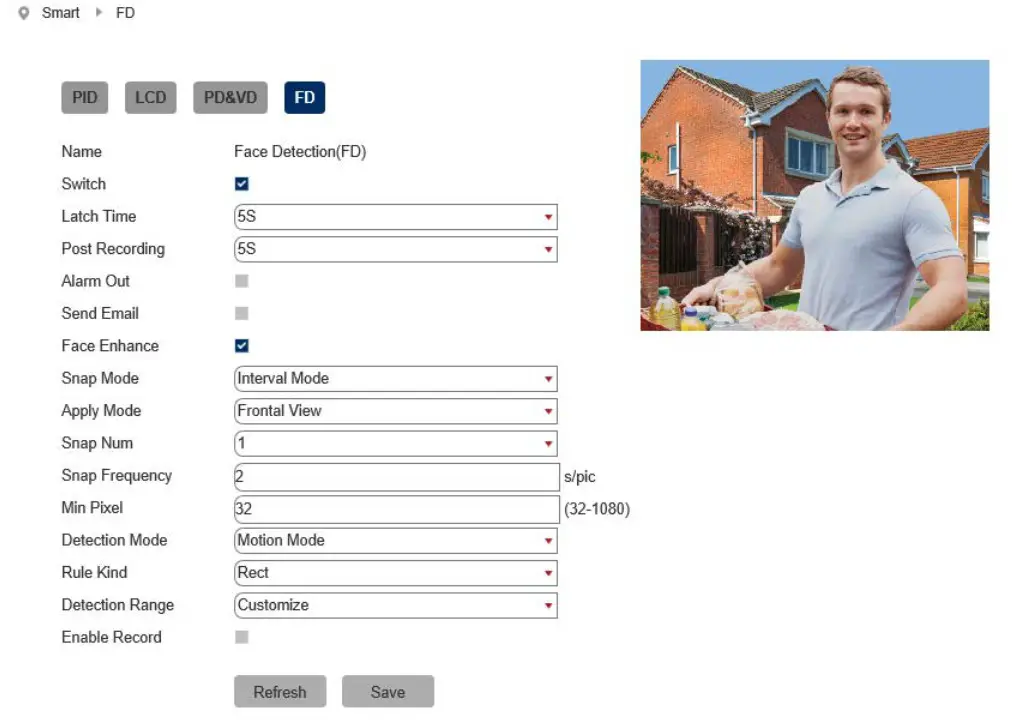1029x720 pixels.
Task: Click the 'Latch Time' label
Action: tap(99, 217)
